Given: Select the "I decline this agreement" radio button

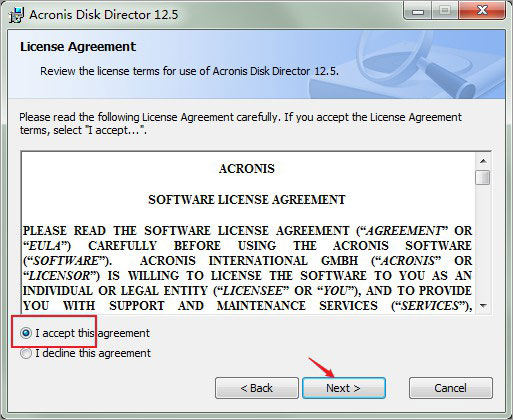Looking at the screenshot, I should click(x=26, y=353).
